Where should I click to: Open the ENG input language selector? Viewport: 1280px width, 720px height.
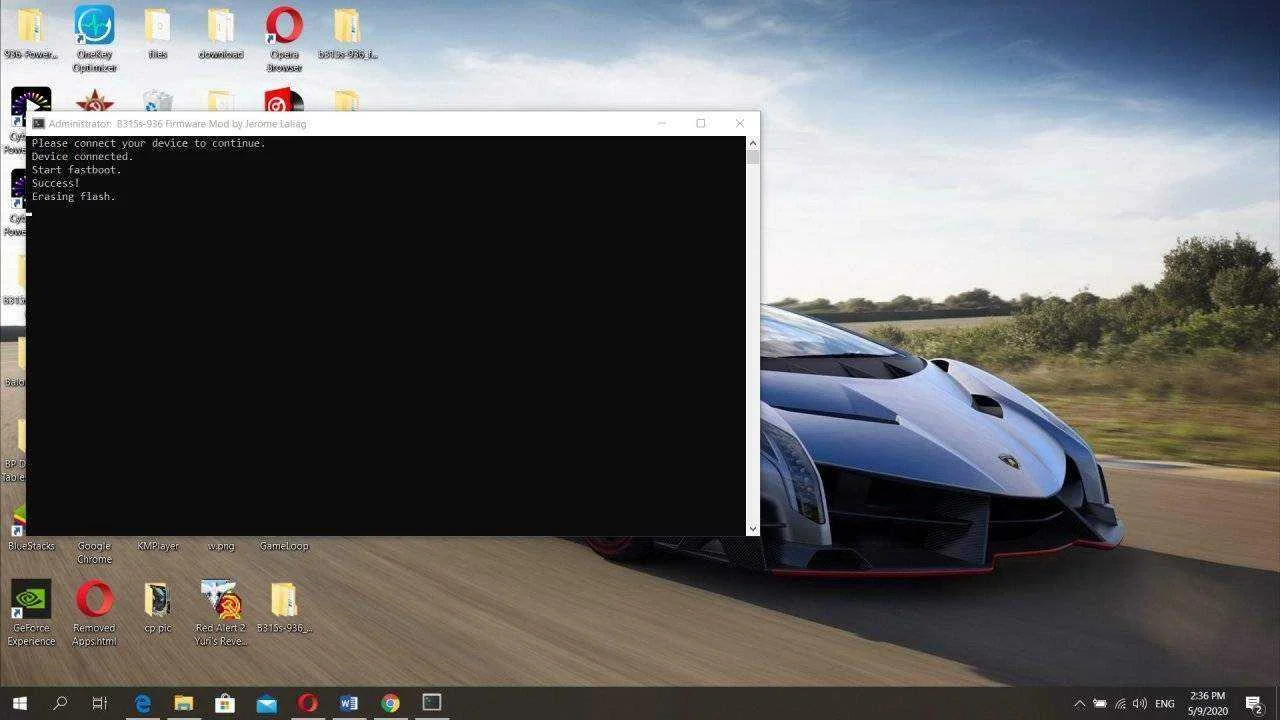click(x=1165, y=704)
